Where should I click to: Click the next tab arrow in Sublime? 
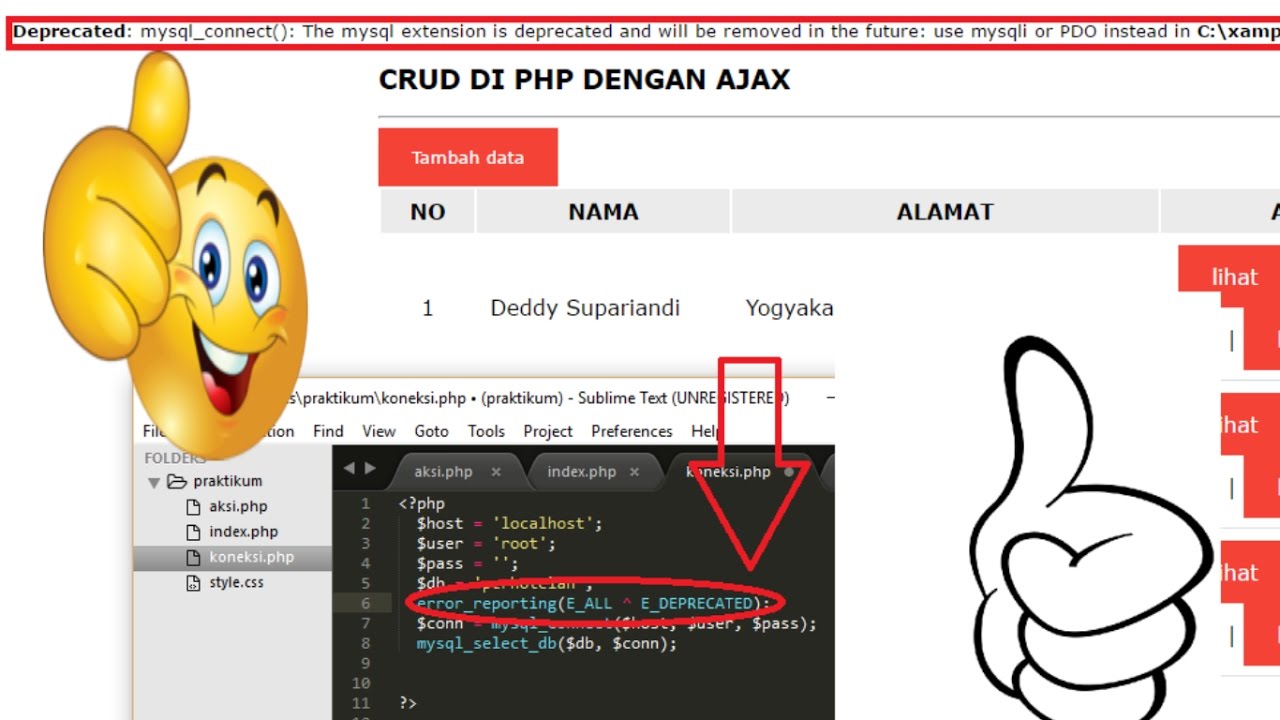click(x=370, y=468)
